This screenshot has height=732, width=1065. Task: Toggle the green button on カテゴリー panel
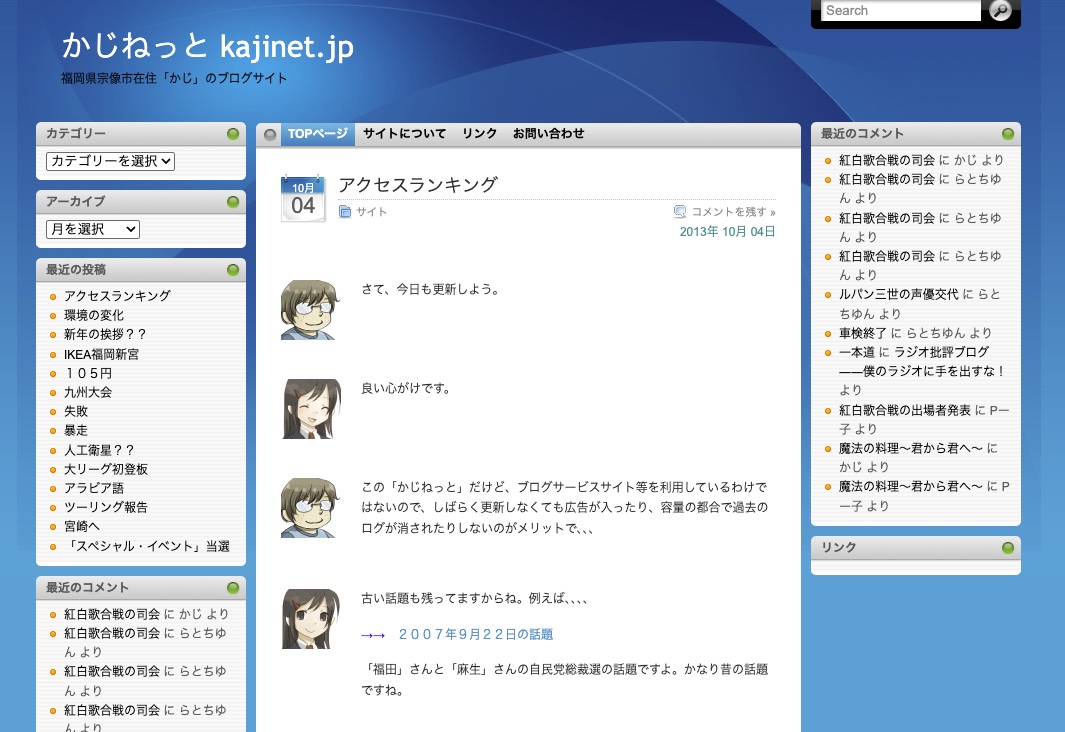pos(233,134)
